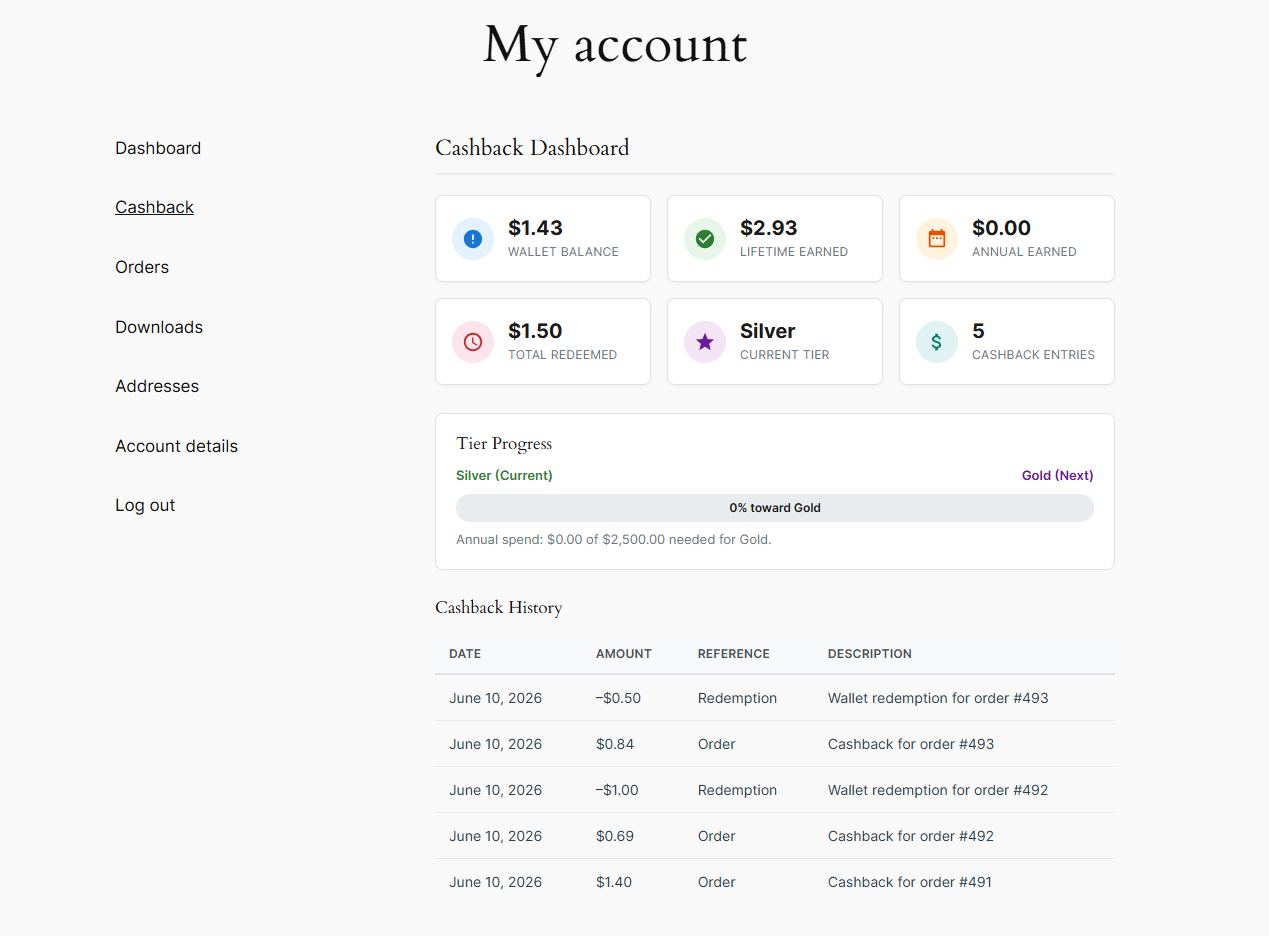Select the Cashback sidebar link
This screenshot has height=936, width=1269.
(x=154, y=207)
